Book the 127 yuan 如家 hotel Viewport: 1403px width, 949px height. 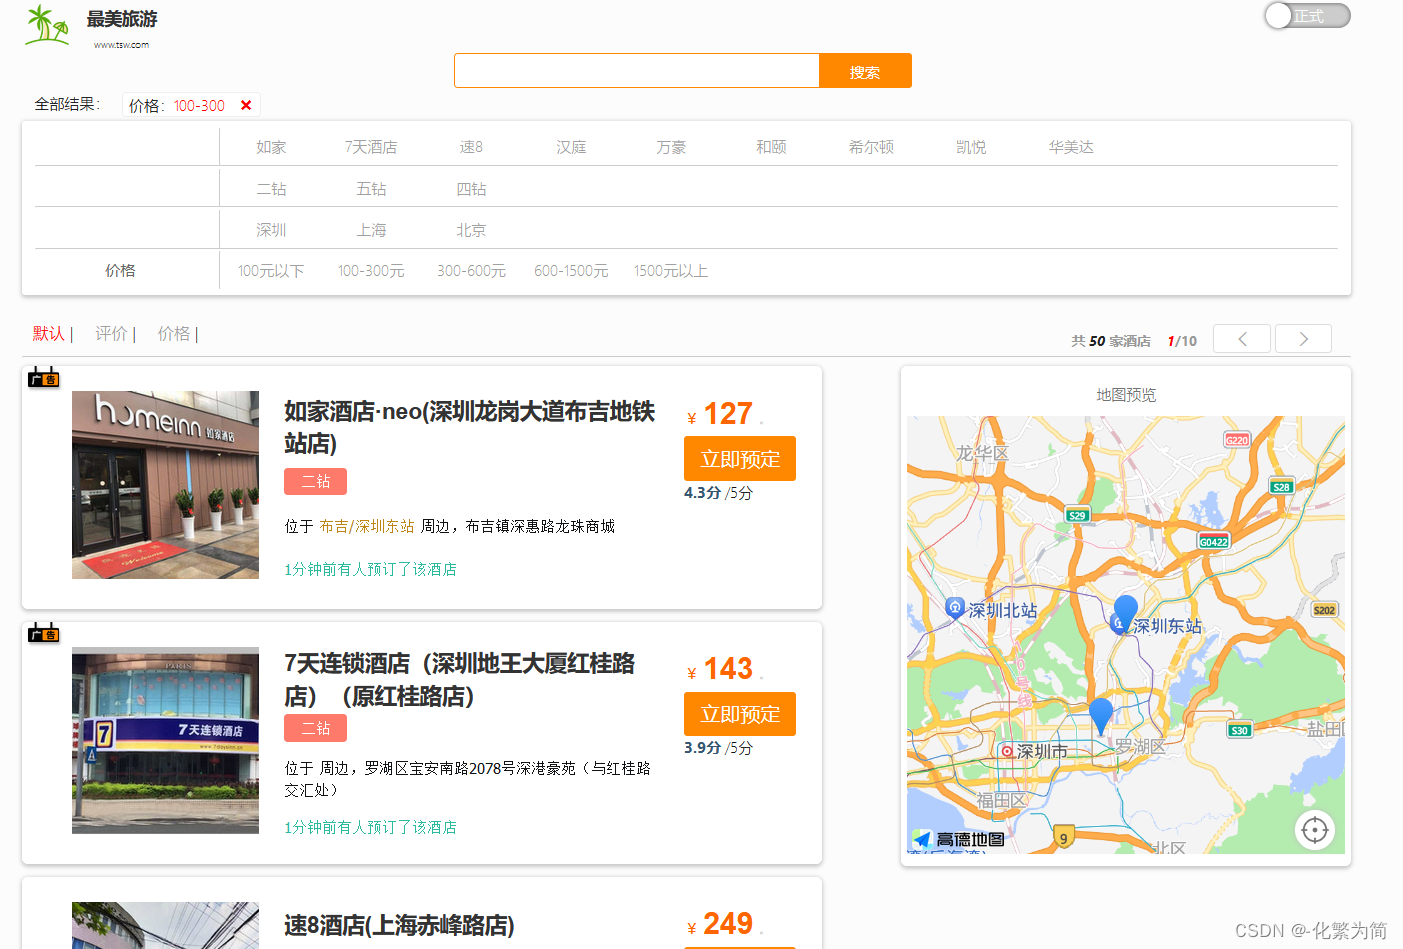[740, 459]
